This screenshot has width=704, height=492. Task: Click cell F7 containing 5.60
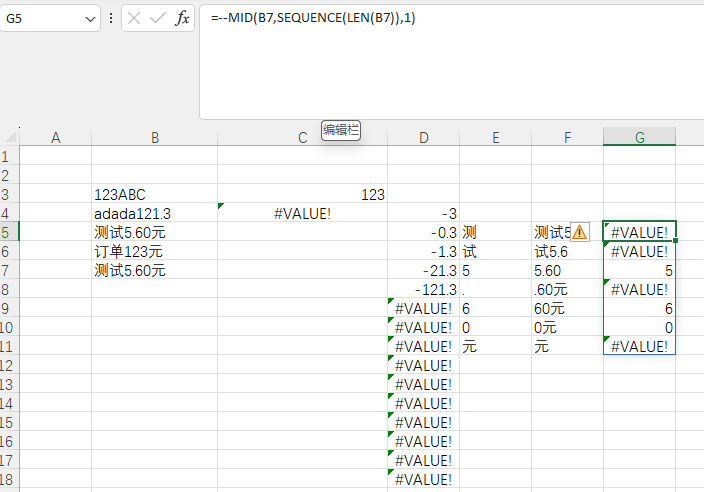tap(567, 270)
